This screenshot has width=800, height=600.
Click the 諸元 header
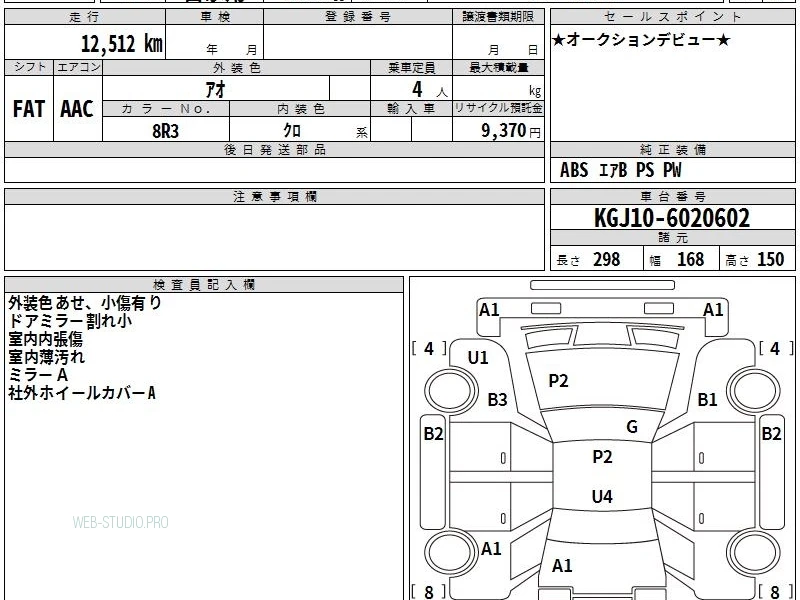tap(672, 238)
